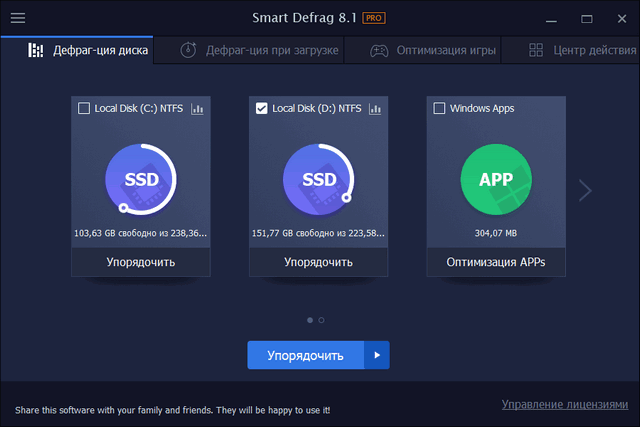Open disk D: fragmentation chart icon
640x427 pixels.
point(375,109)
